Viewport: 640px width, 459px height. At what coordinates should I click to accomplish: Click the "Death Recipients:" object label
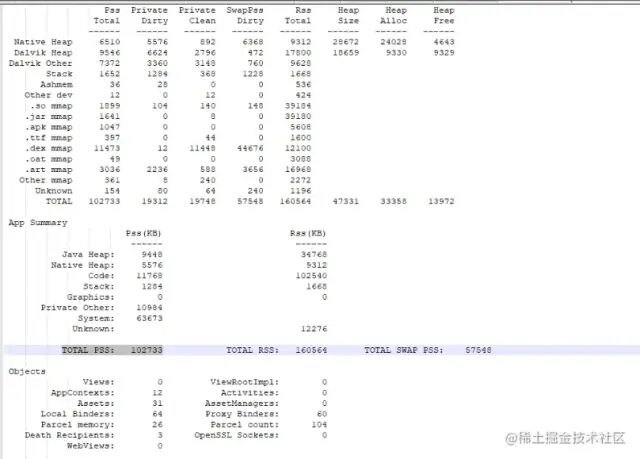pos(70,435)
